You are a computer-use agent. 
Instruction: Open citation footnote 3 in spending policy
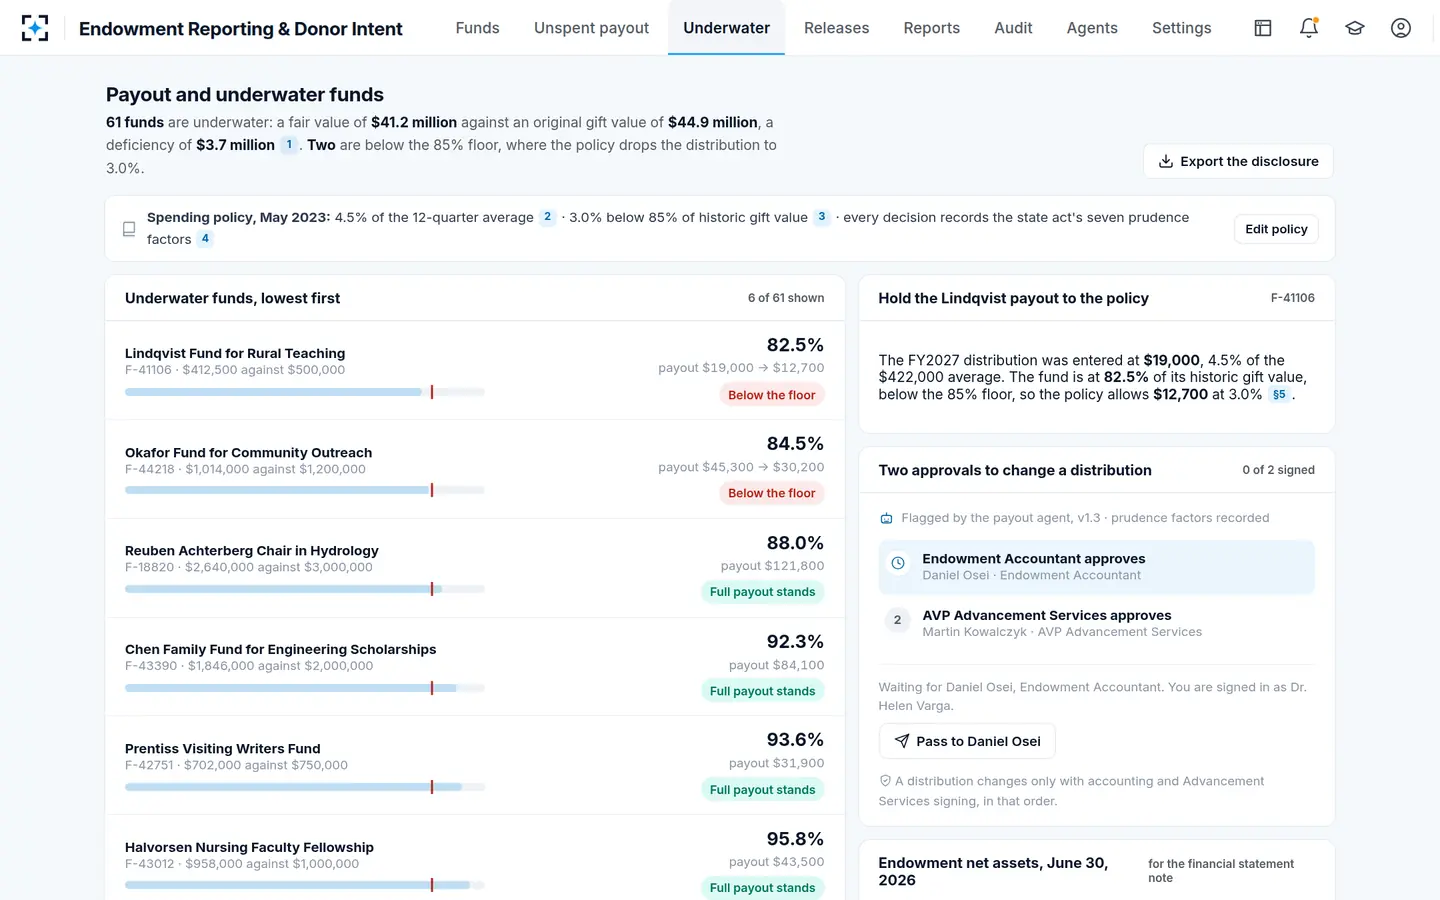(822, 217)
